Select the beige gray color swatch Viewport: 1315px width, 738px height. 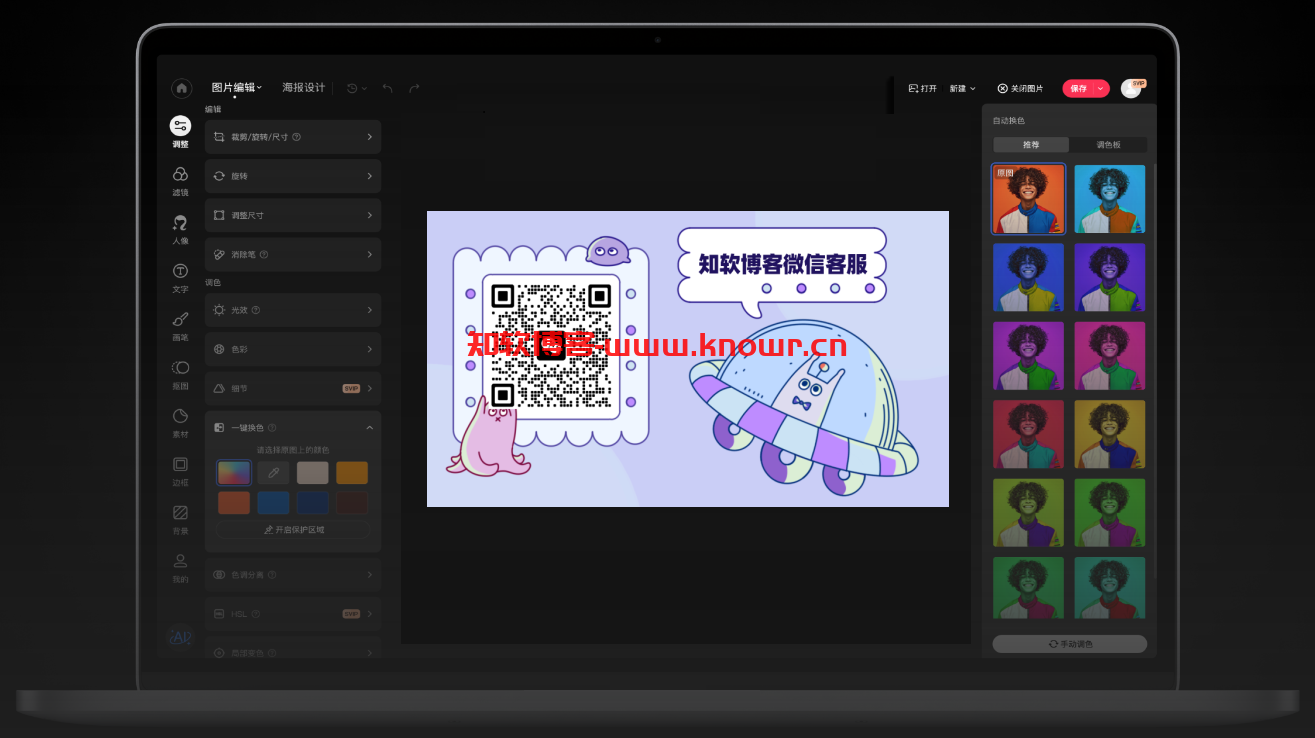[312, 472]
